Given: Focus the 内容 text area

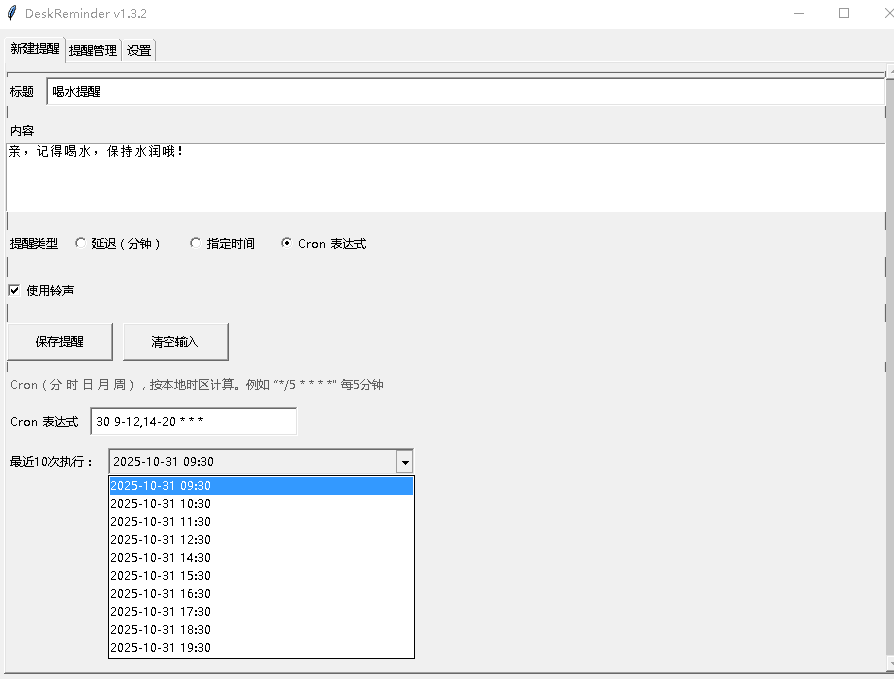Looking at the screenshot, I should [445, 177].
